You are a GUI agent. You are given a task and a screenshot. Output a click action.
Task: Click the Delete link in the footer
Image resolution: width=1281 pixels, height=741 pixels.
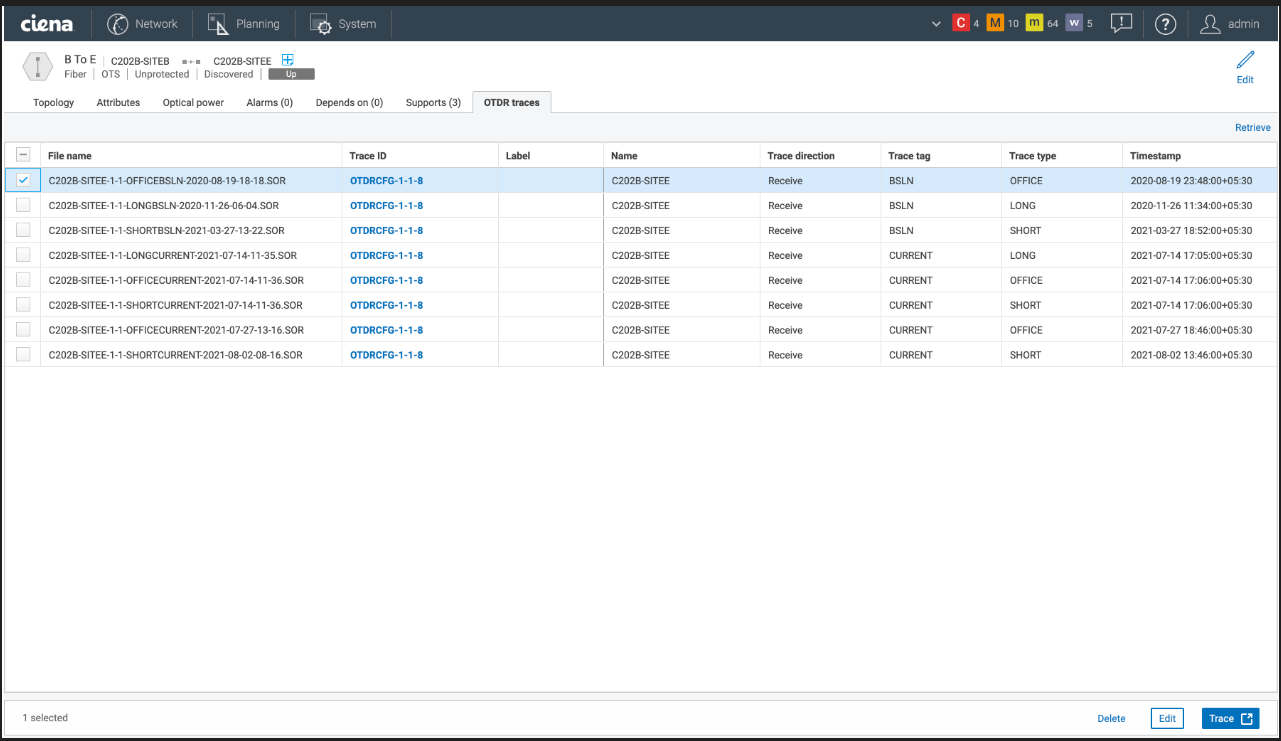pyautogui.click(x=1111, y=718)
